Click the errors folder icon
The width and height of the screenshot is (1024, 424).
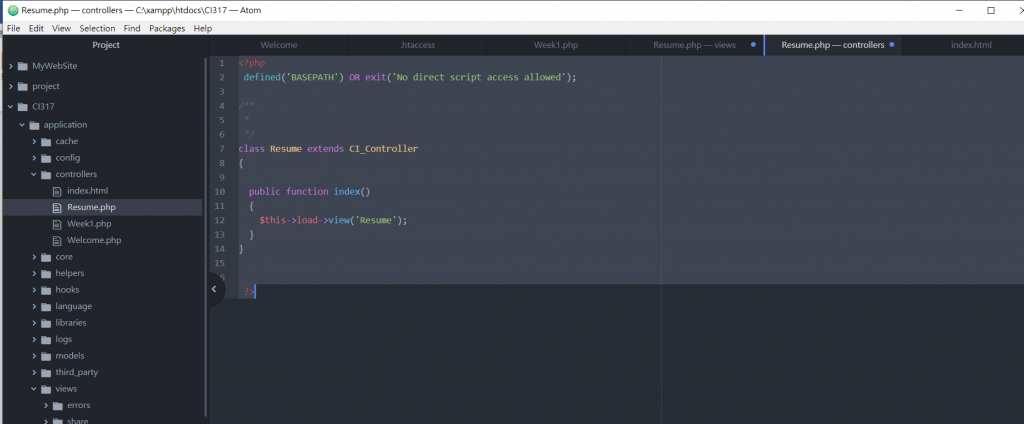coord(57,405)
